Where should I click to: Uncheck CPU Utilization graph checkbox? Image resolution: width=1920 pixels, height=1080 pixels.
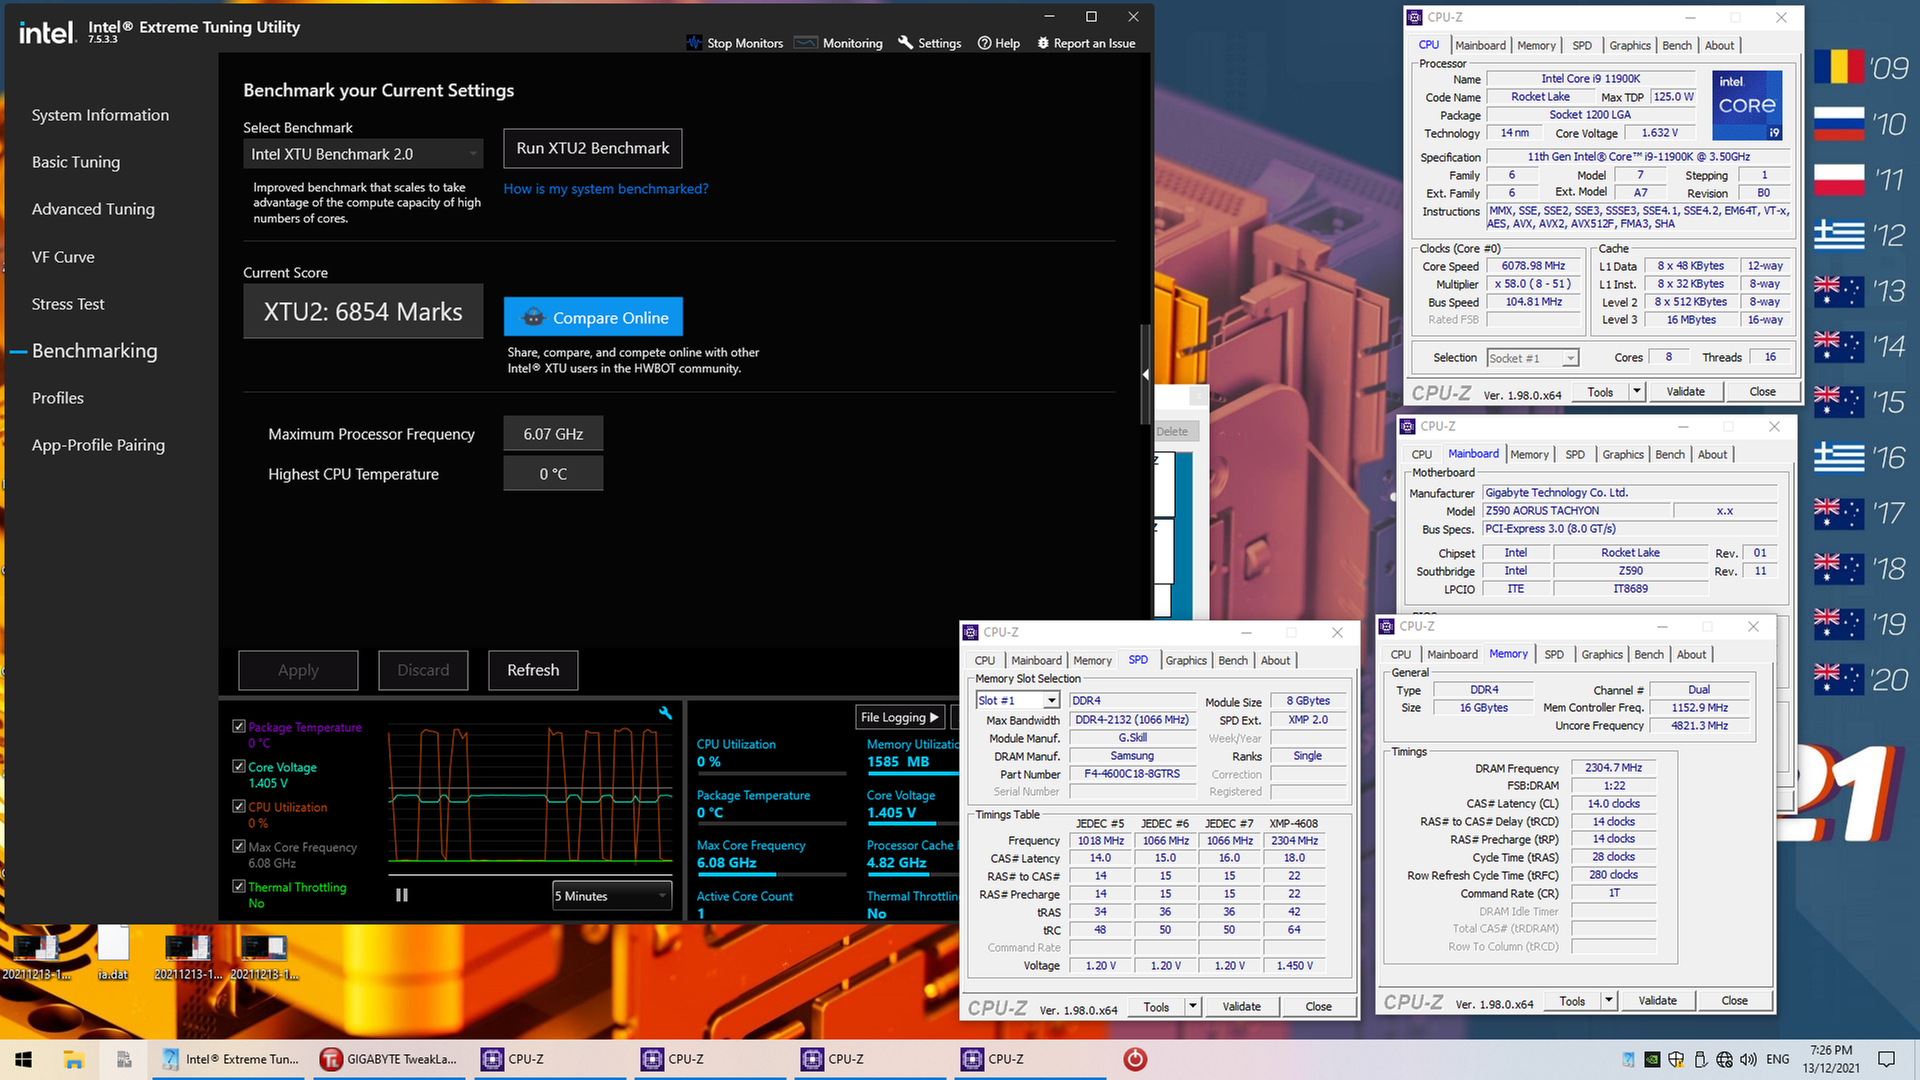239,806
